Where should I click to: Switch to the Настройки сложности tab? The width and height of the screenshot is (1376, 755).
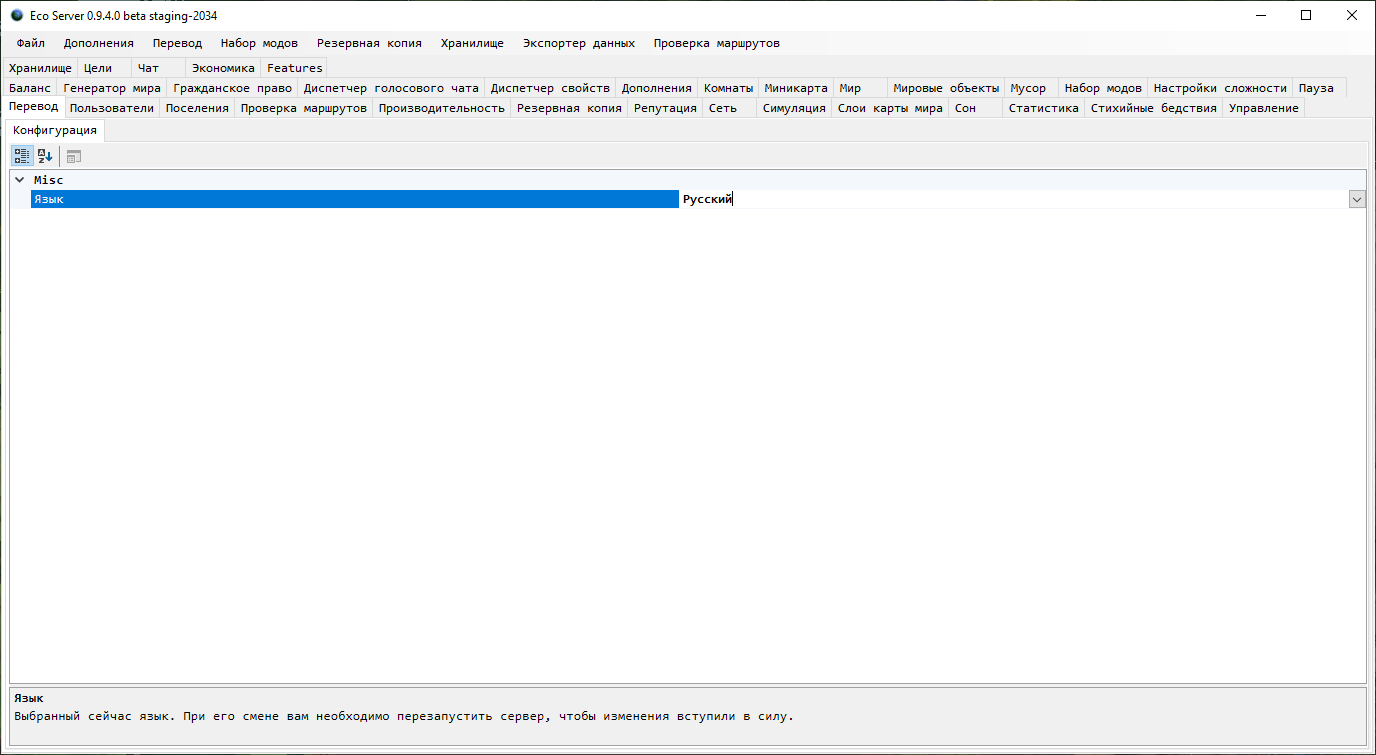[x=1220, y=88]
